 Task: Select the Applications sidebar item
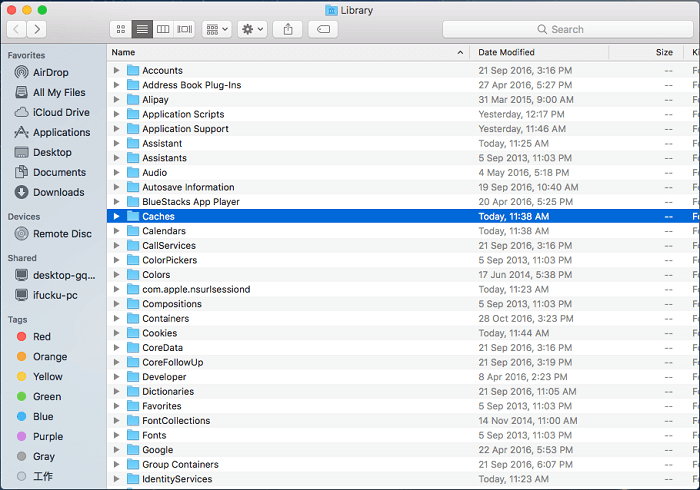pyautogui.click(x=61, y=133)
